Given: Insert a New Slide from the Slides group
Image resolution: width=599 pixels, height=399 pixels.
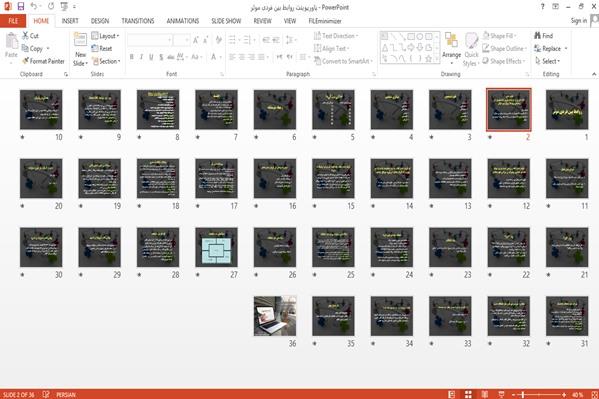Looking at the screenshot, I should coord(80,49).
